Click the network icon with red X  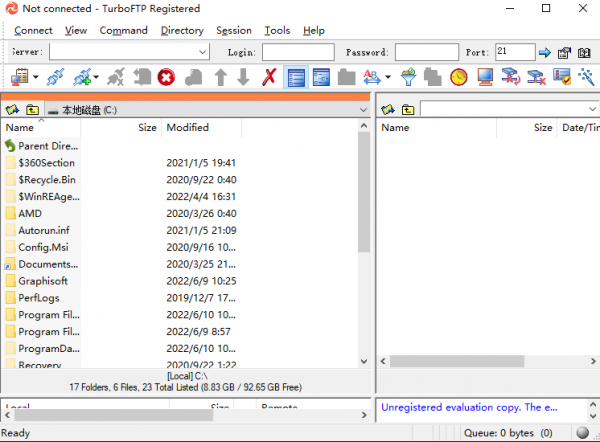point(536,77)
